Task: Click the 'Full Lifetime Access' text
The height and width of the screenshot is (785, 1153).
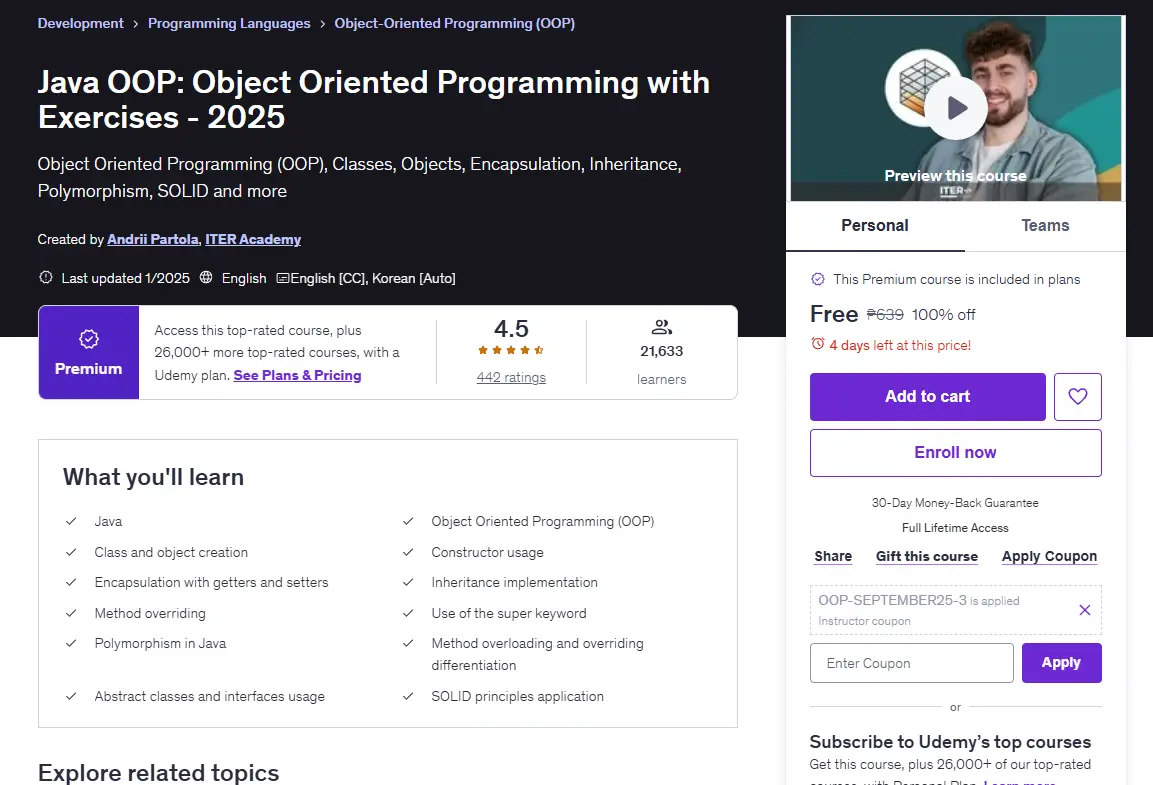Action: coord(955,528)
